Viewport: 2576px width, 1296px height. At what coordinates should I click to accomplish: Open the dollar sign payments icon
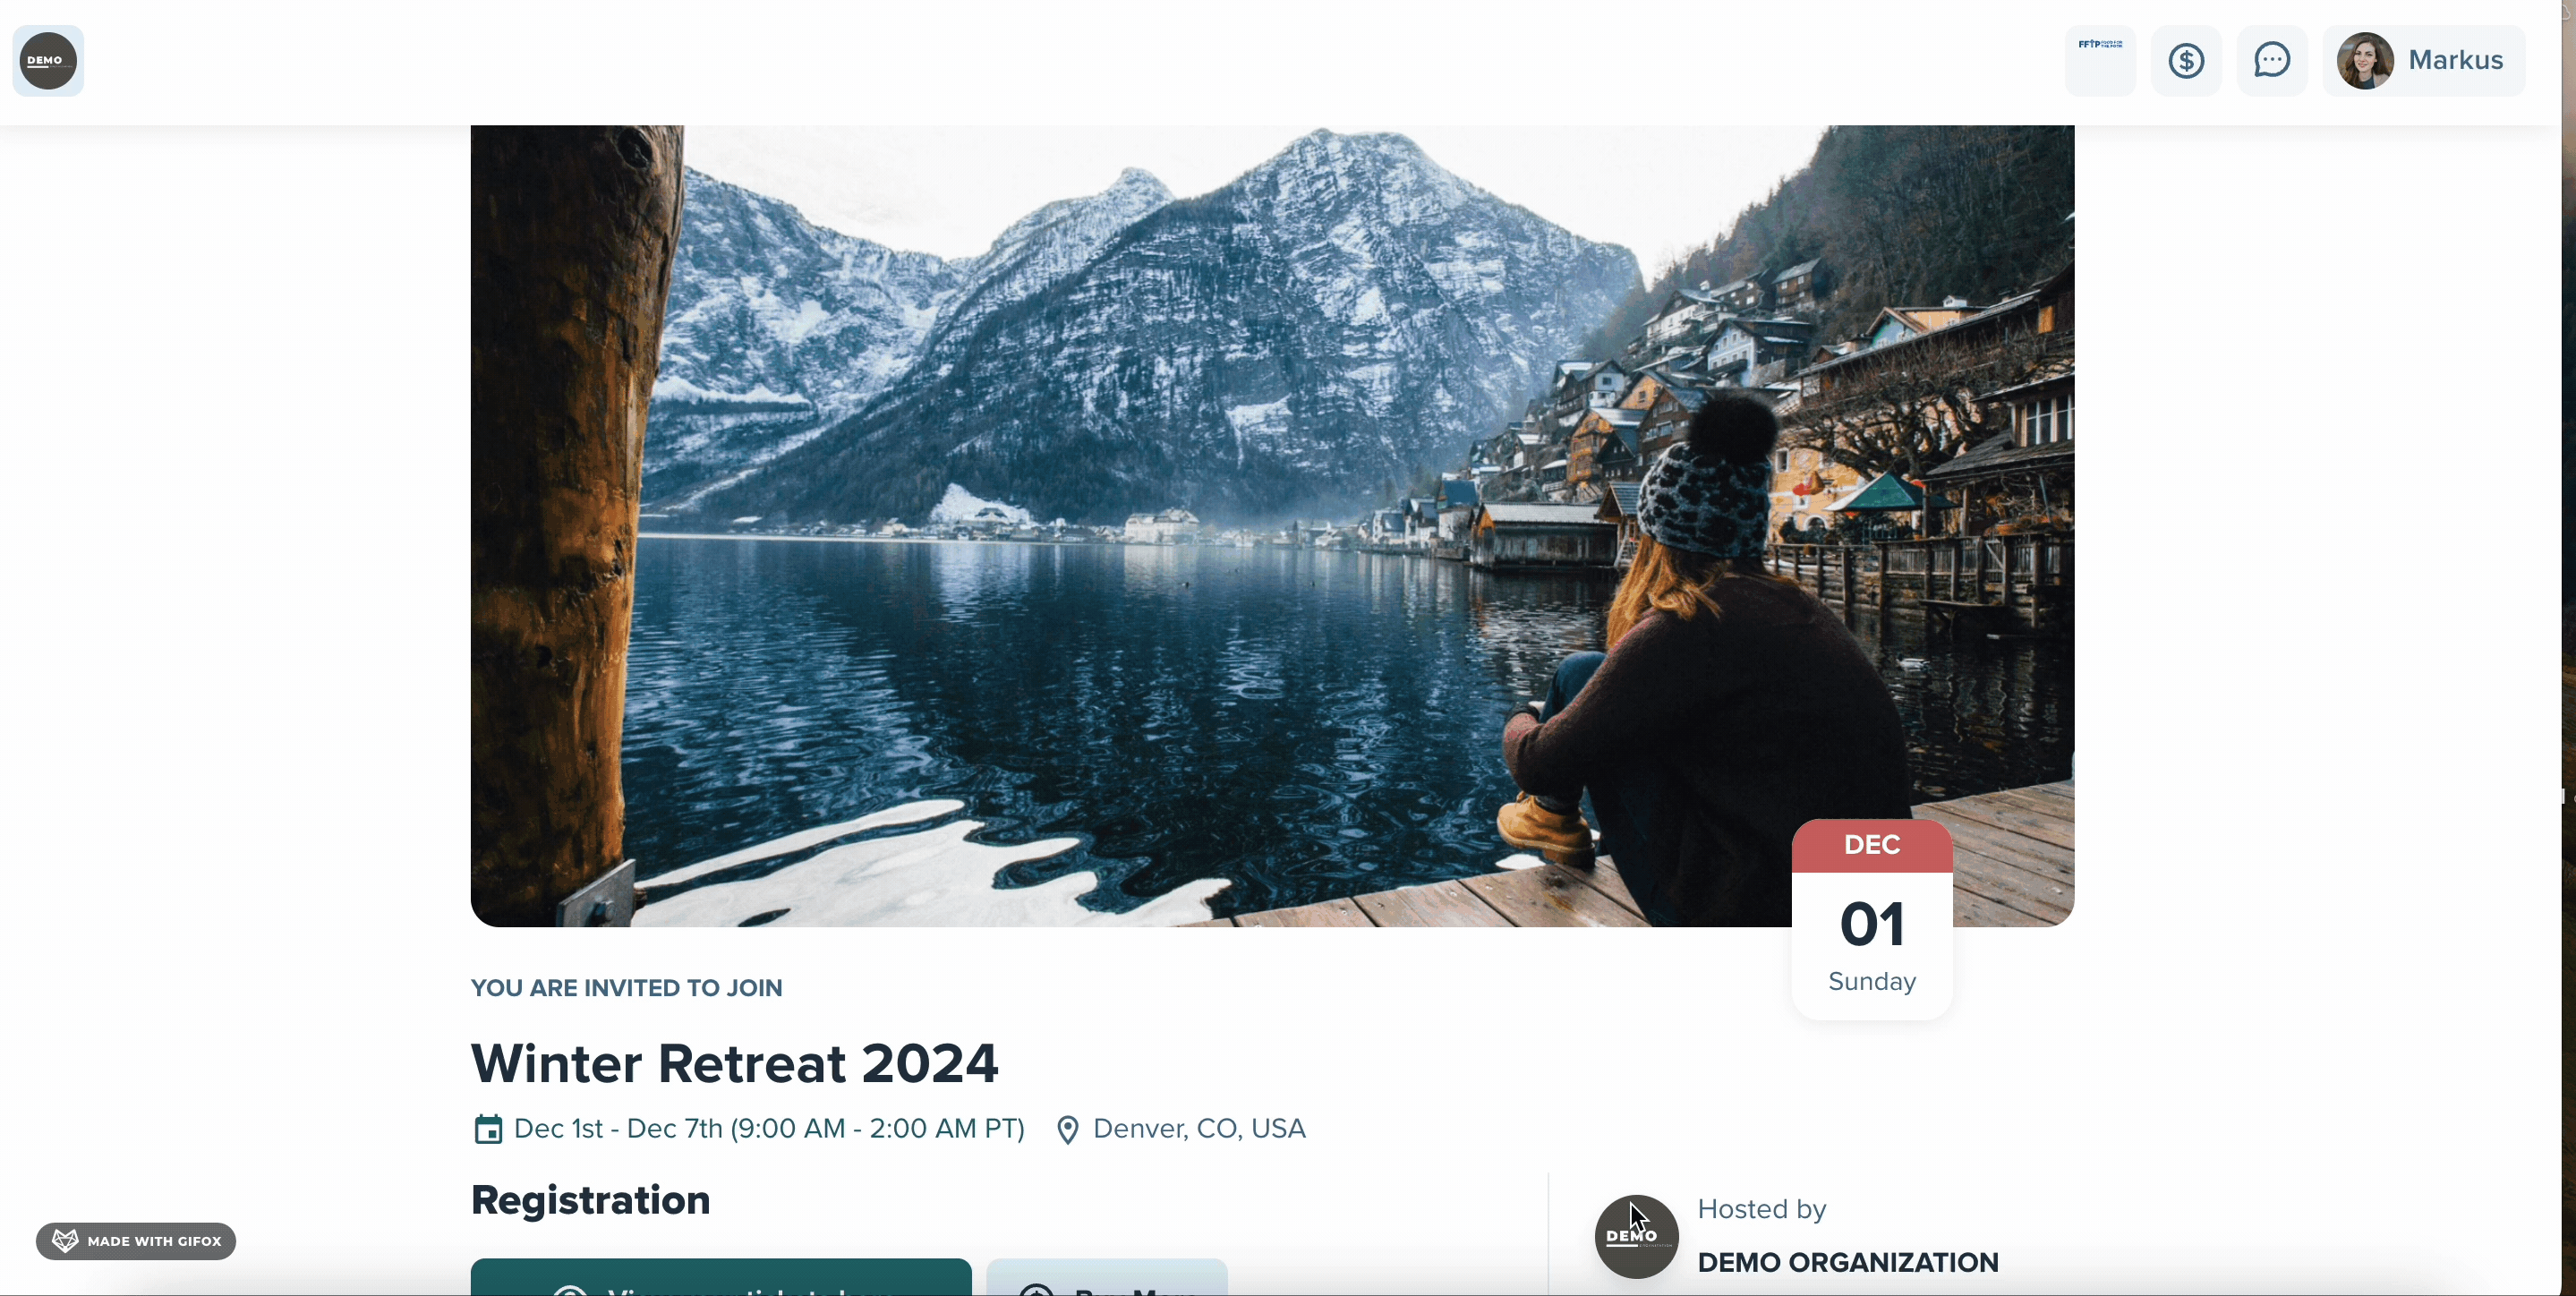(x=2186, y=61)
